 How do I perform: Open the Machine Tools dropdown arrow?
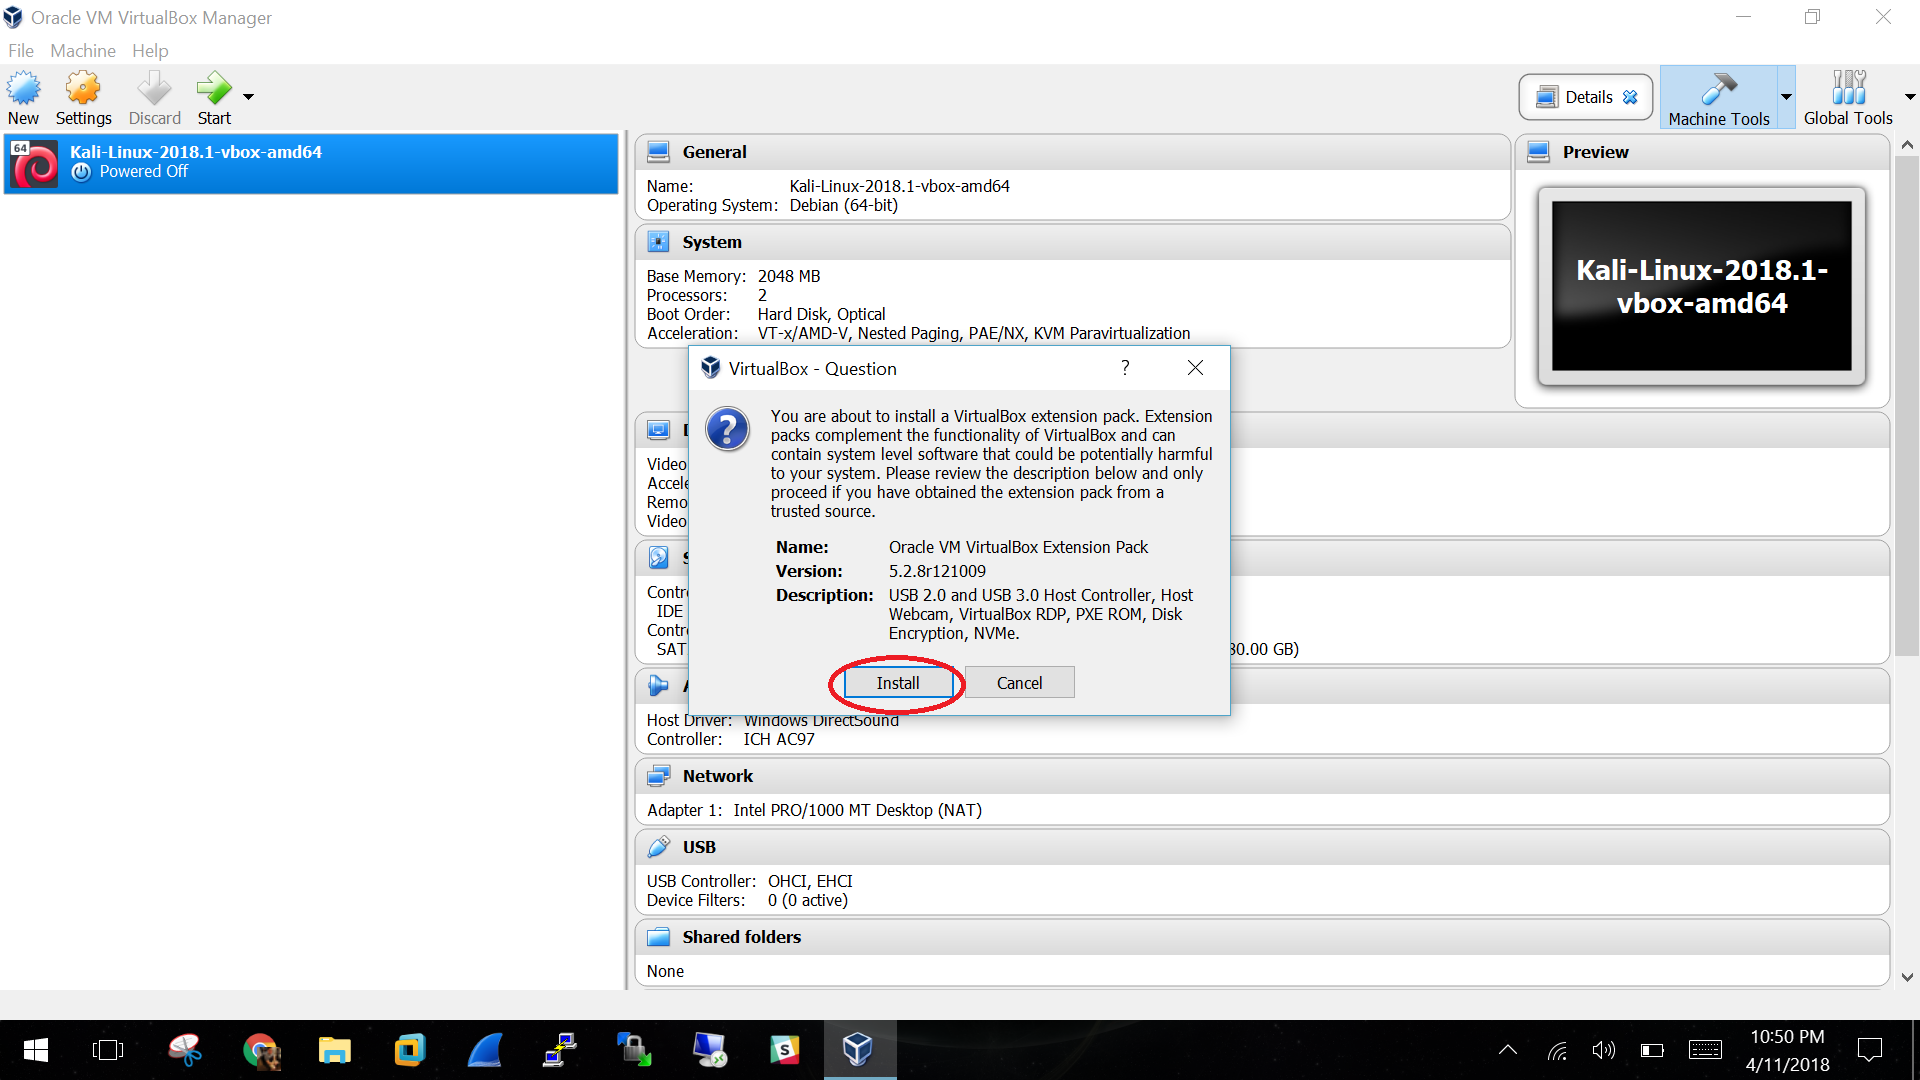pos(1786,97)
